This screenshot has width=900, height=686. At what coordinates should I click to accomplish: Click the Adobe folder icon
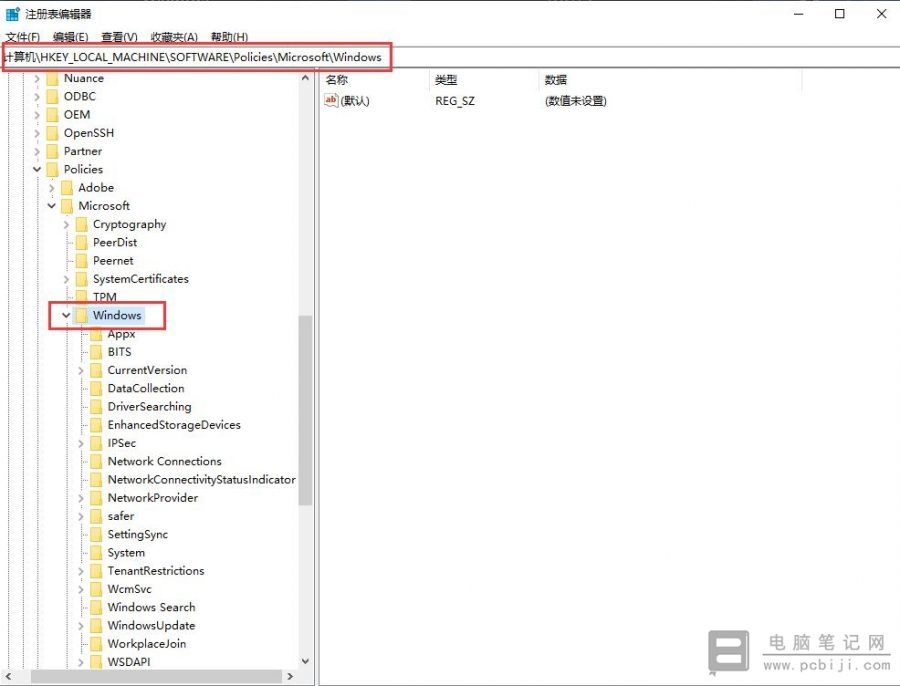click(67, 188)
